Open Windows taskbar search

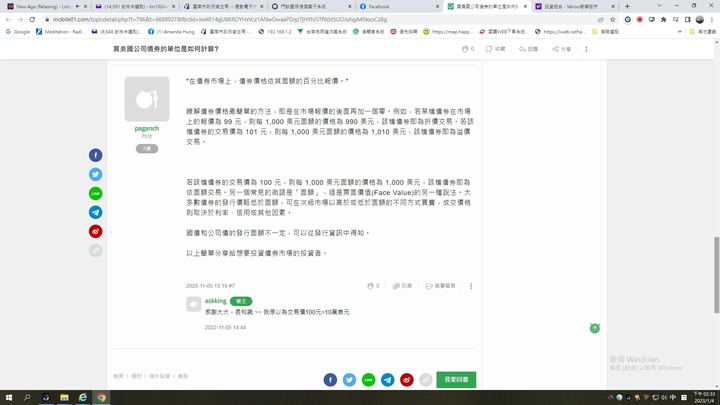[27, 398]
